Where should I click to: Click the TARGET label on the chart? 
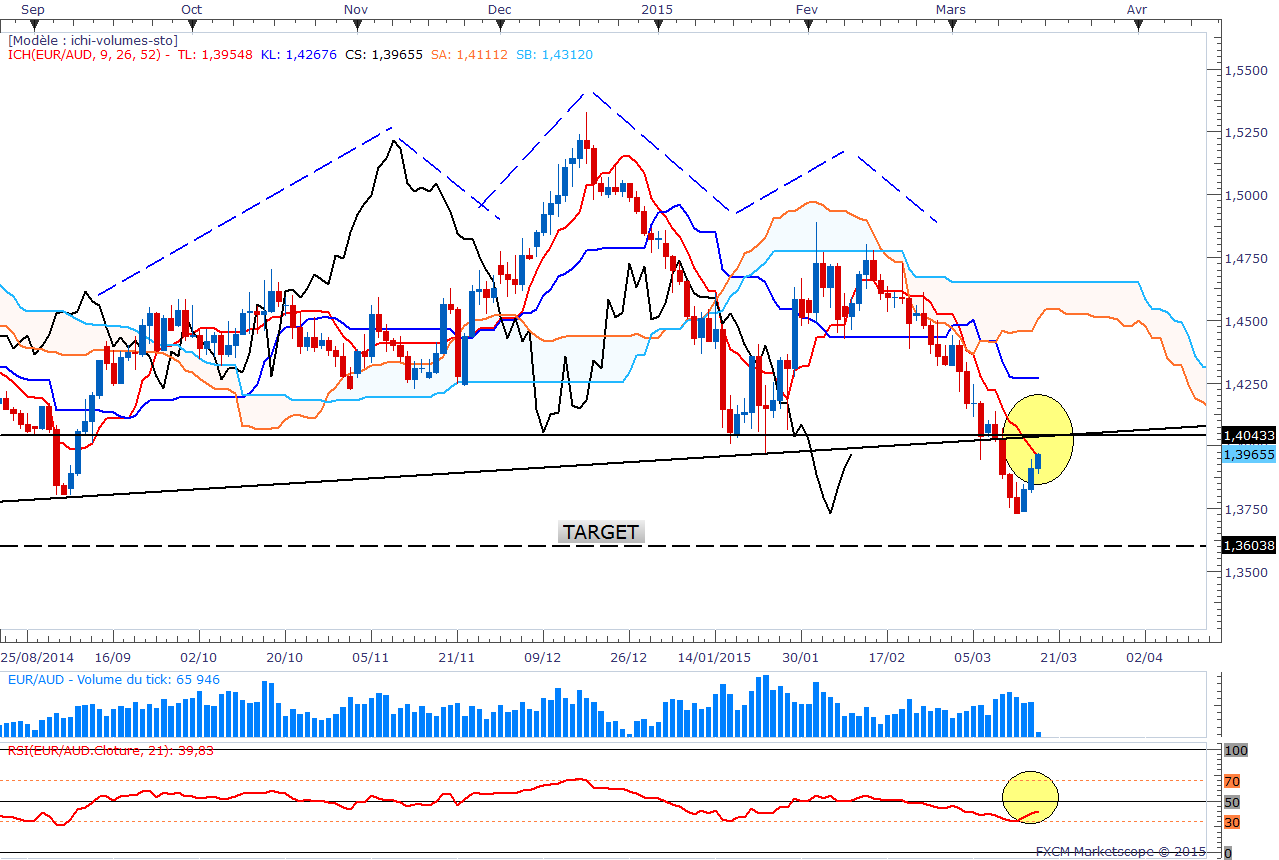click(x=601, y=532)
